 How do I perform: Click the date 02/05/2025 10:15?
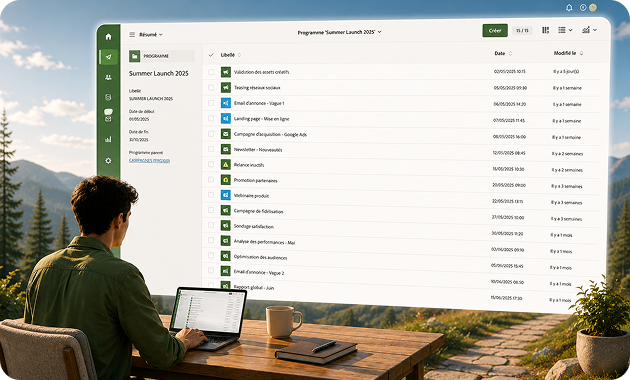pos(509,72)
